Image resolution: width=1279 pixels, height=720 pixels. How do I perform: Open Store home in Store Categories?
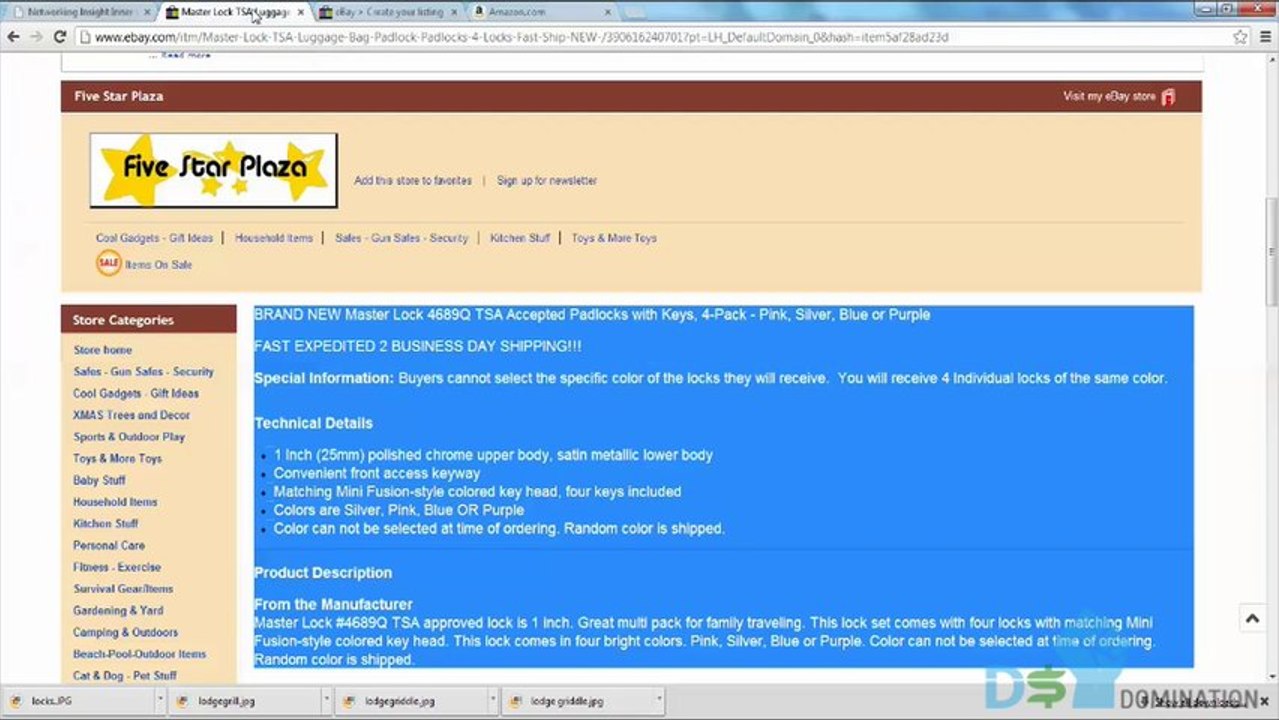point(102,350)
